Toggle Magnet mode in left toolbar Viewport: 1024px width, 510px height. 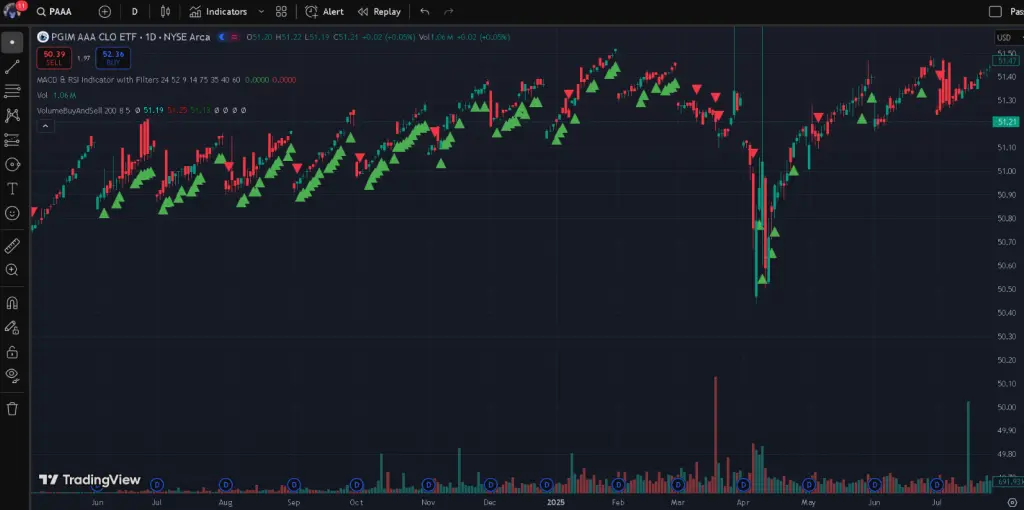click(12, 303)
